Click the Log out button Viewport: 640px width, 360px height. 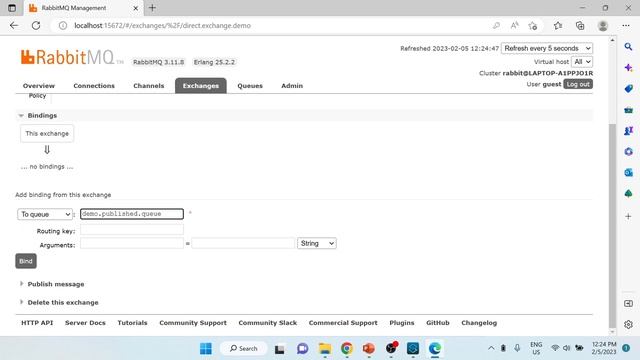click(578, 84)
